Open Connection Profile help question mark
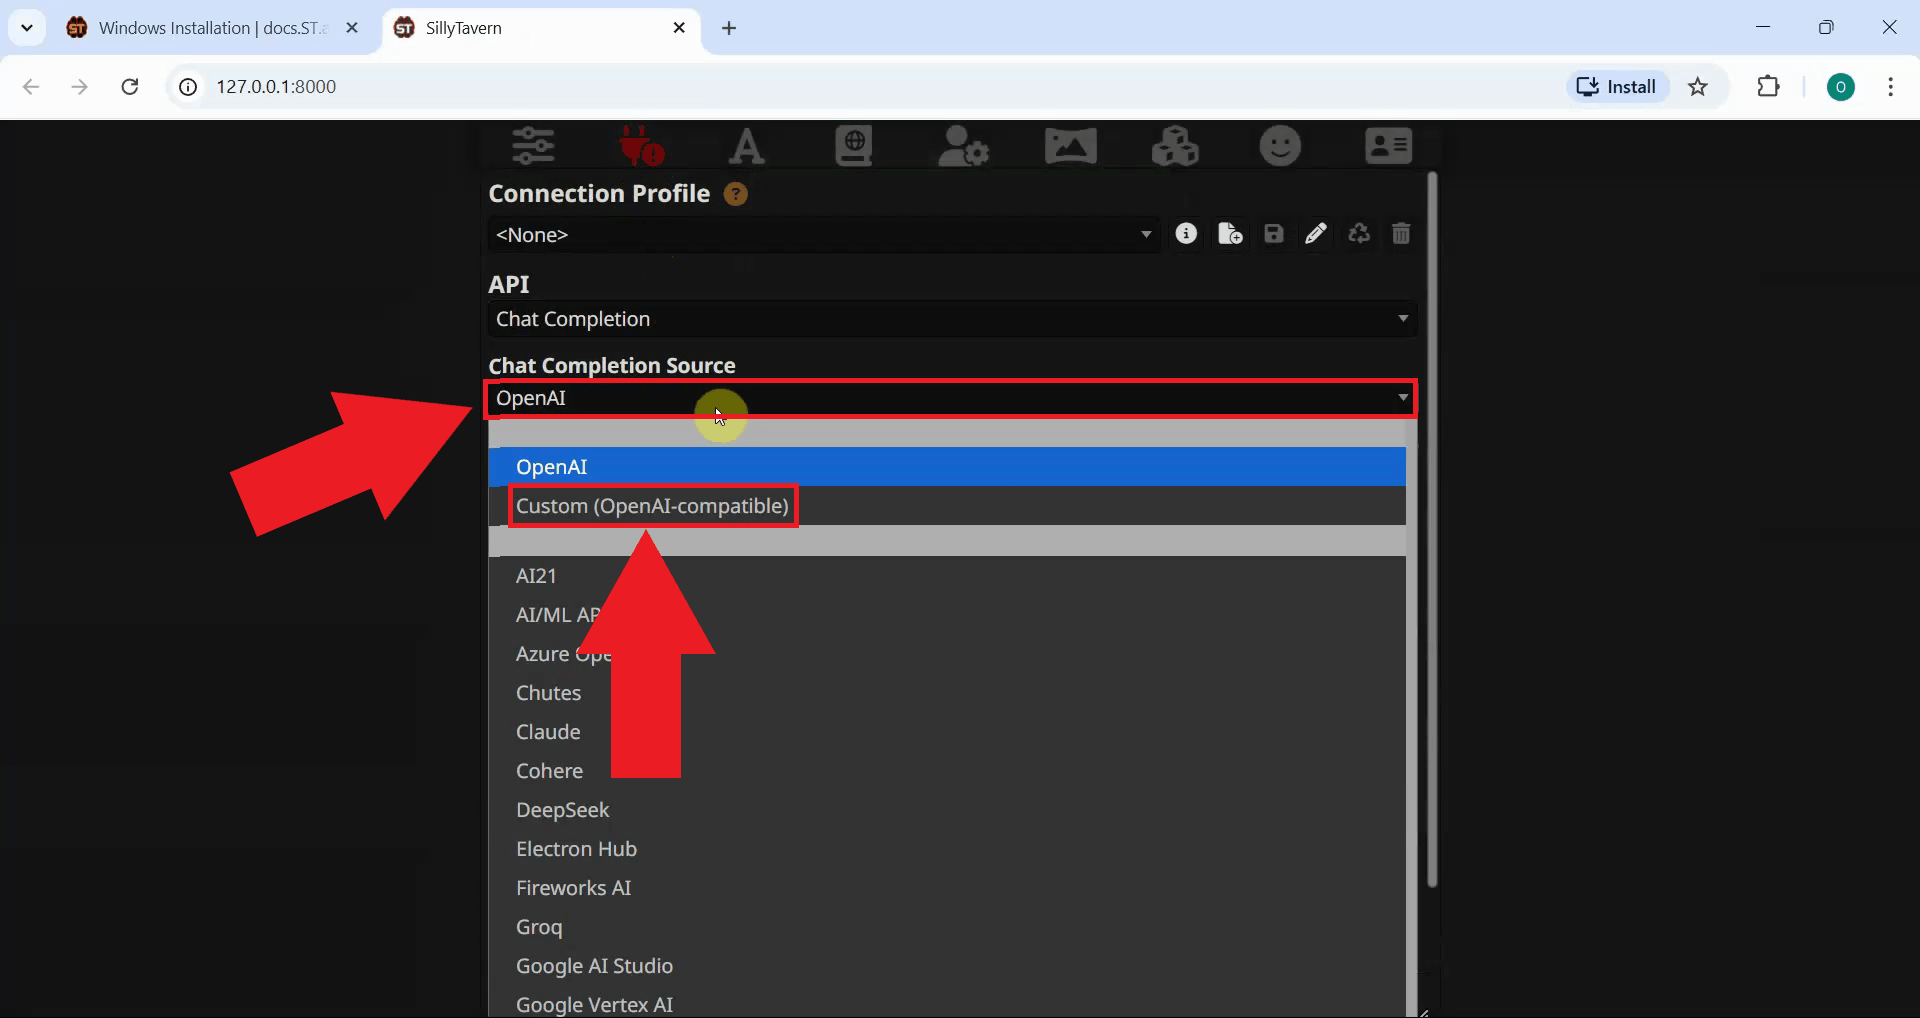This screenshot has width=1920, height=1018. coord(736,193)
